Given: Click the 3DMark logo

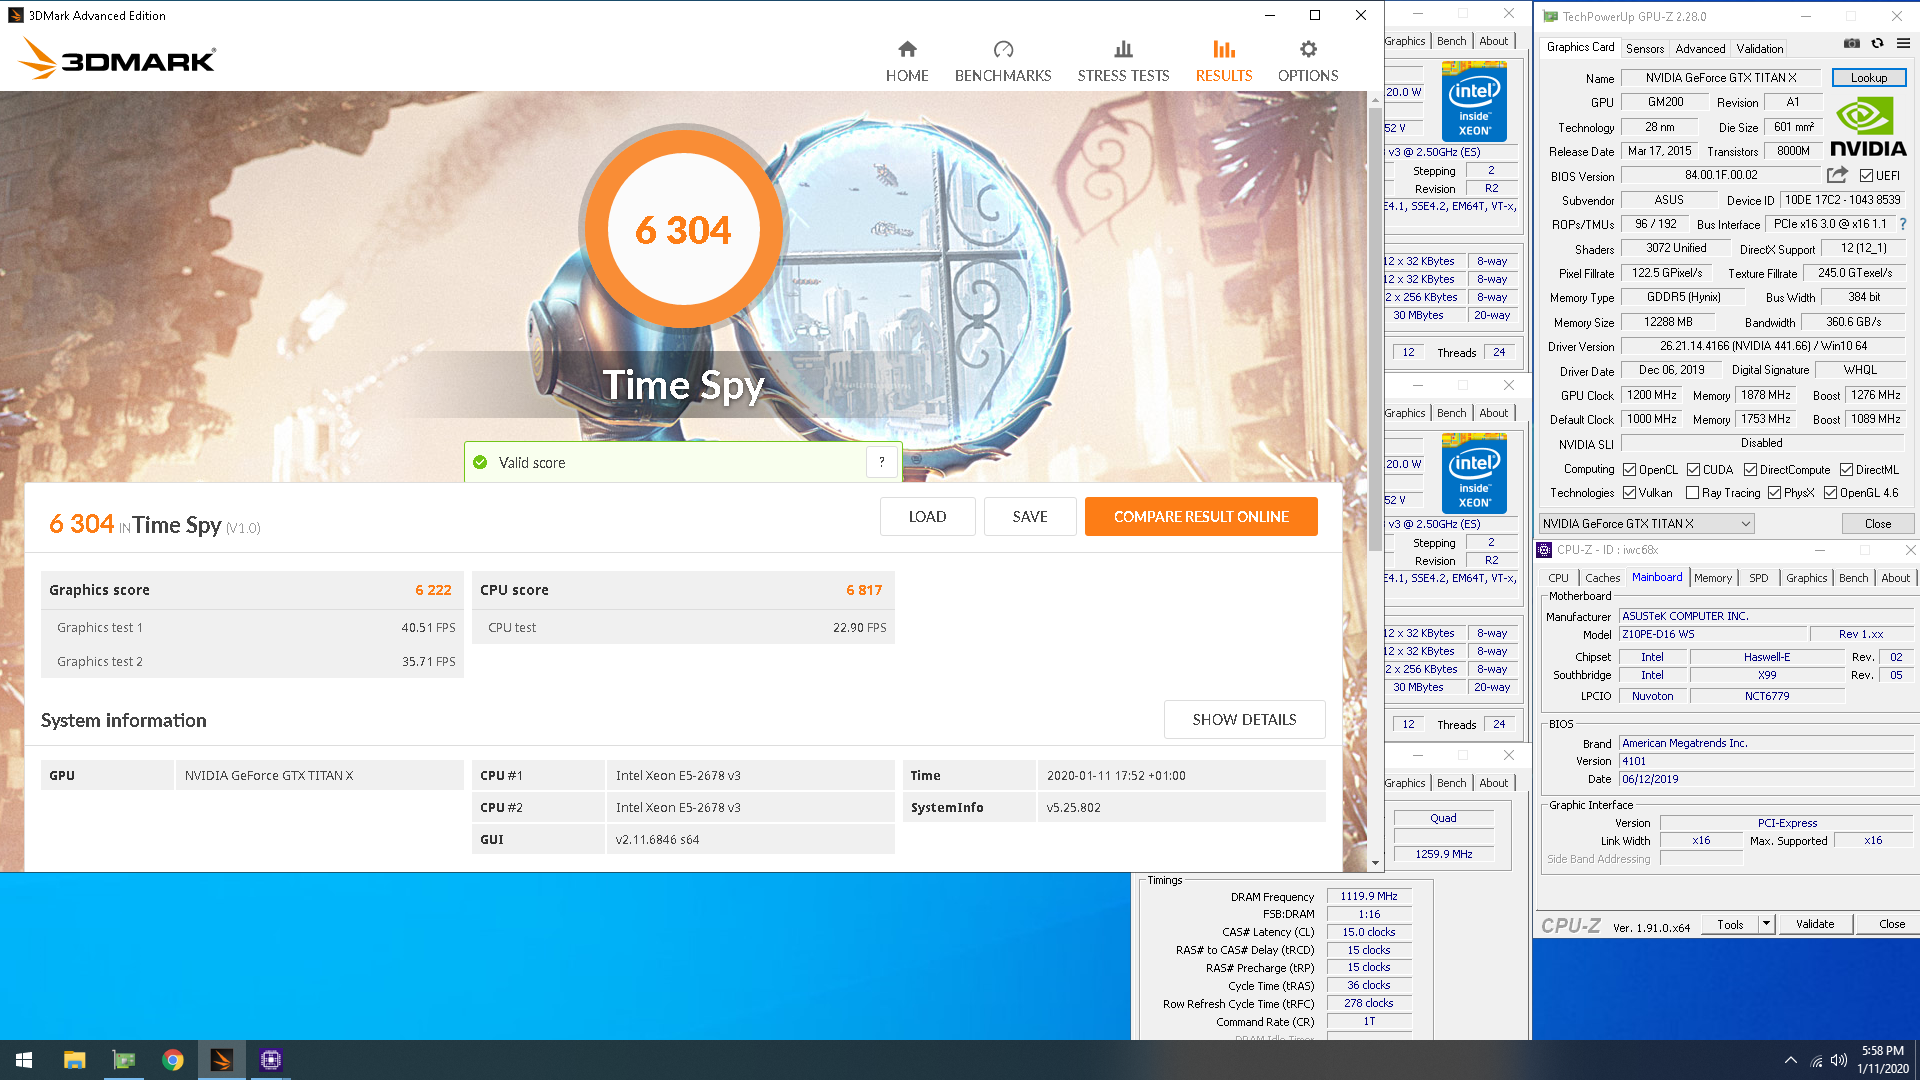Looking at the screenshot, I should point(117,59).
